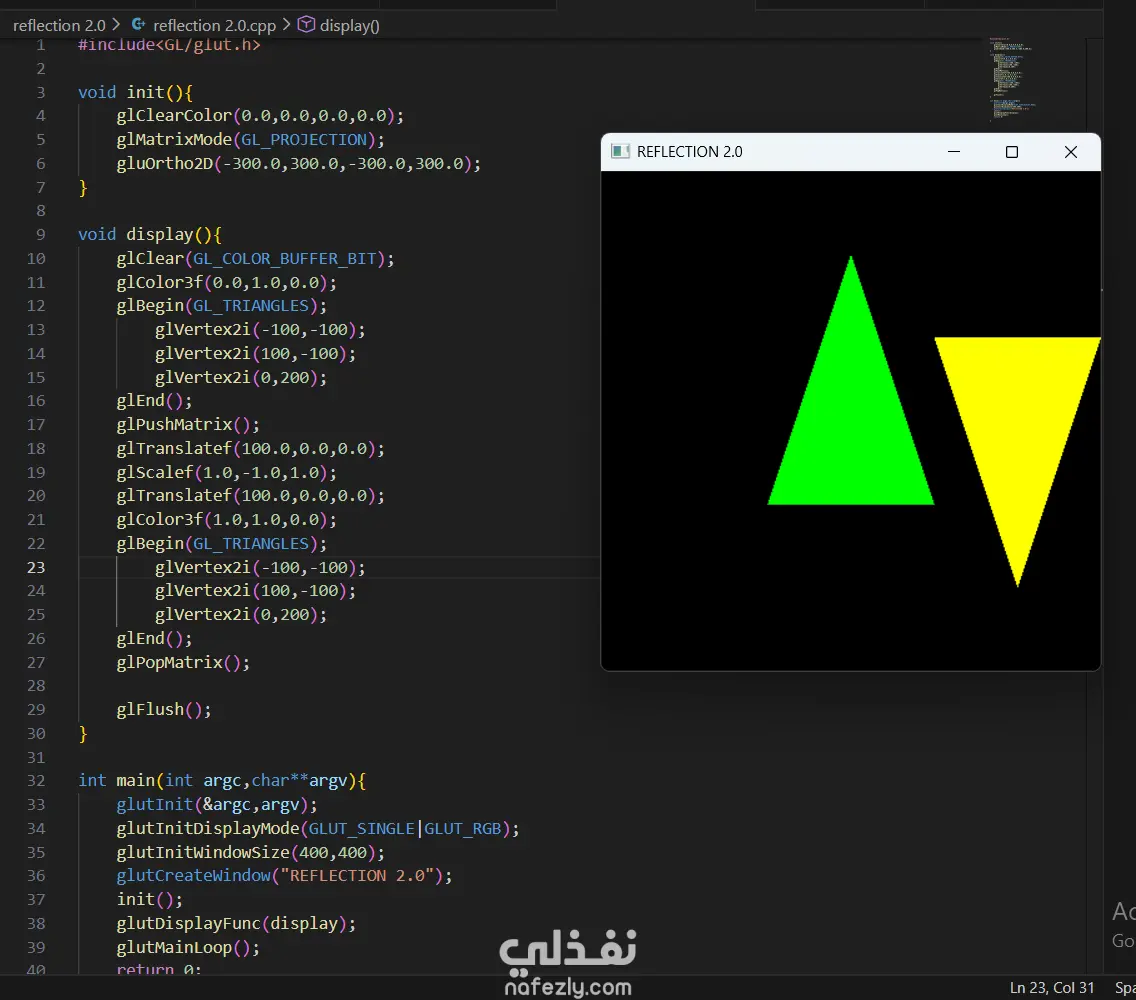Click the glClearColor call on line 4
1136x1000 pixels.
[x=260, y=116]
